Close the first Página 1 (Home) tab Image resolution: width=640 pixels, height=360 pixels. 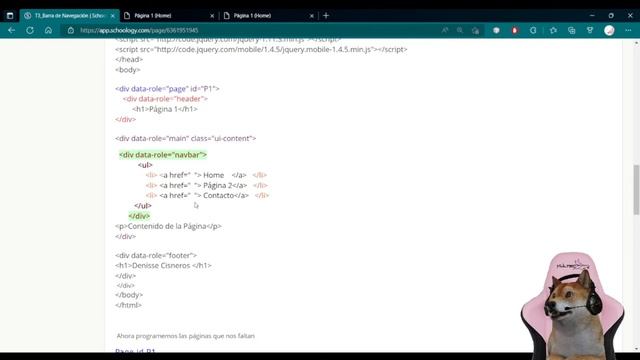212,16
